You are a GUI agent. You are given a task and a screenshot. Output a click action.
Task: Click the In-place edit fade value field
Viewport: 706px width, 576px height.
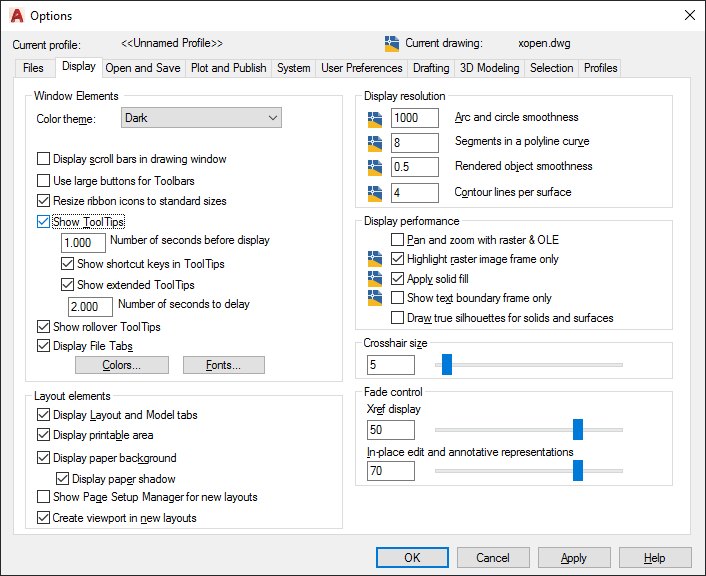coord(391,471)
